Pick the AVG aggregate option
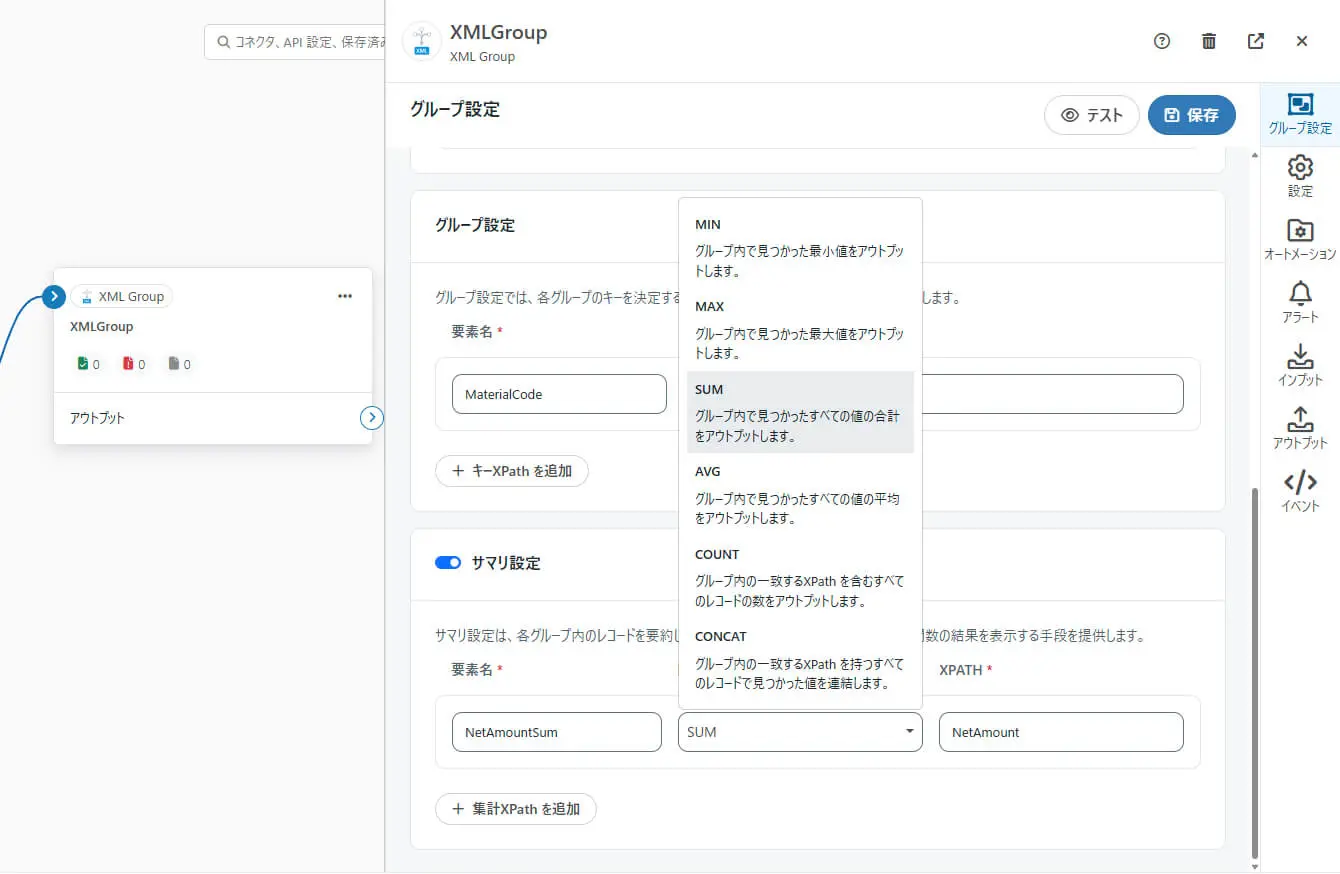This screenshot has height=874, width=1340. [x=800, y=494]
